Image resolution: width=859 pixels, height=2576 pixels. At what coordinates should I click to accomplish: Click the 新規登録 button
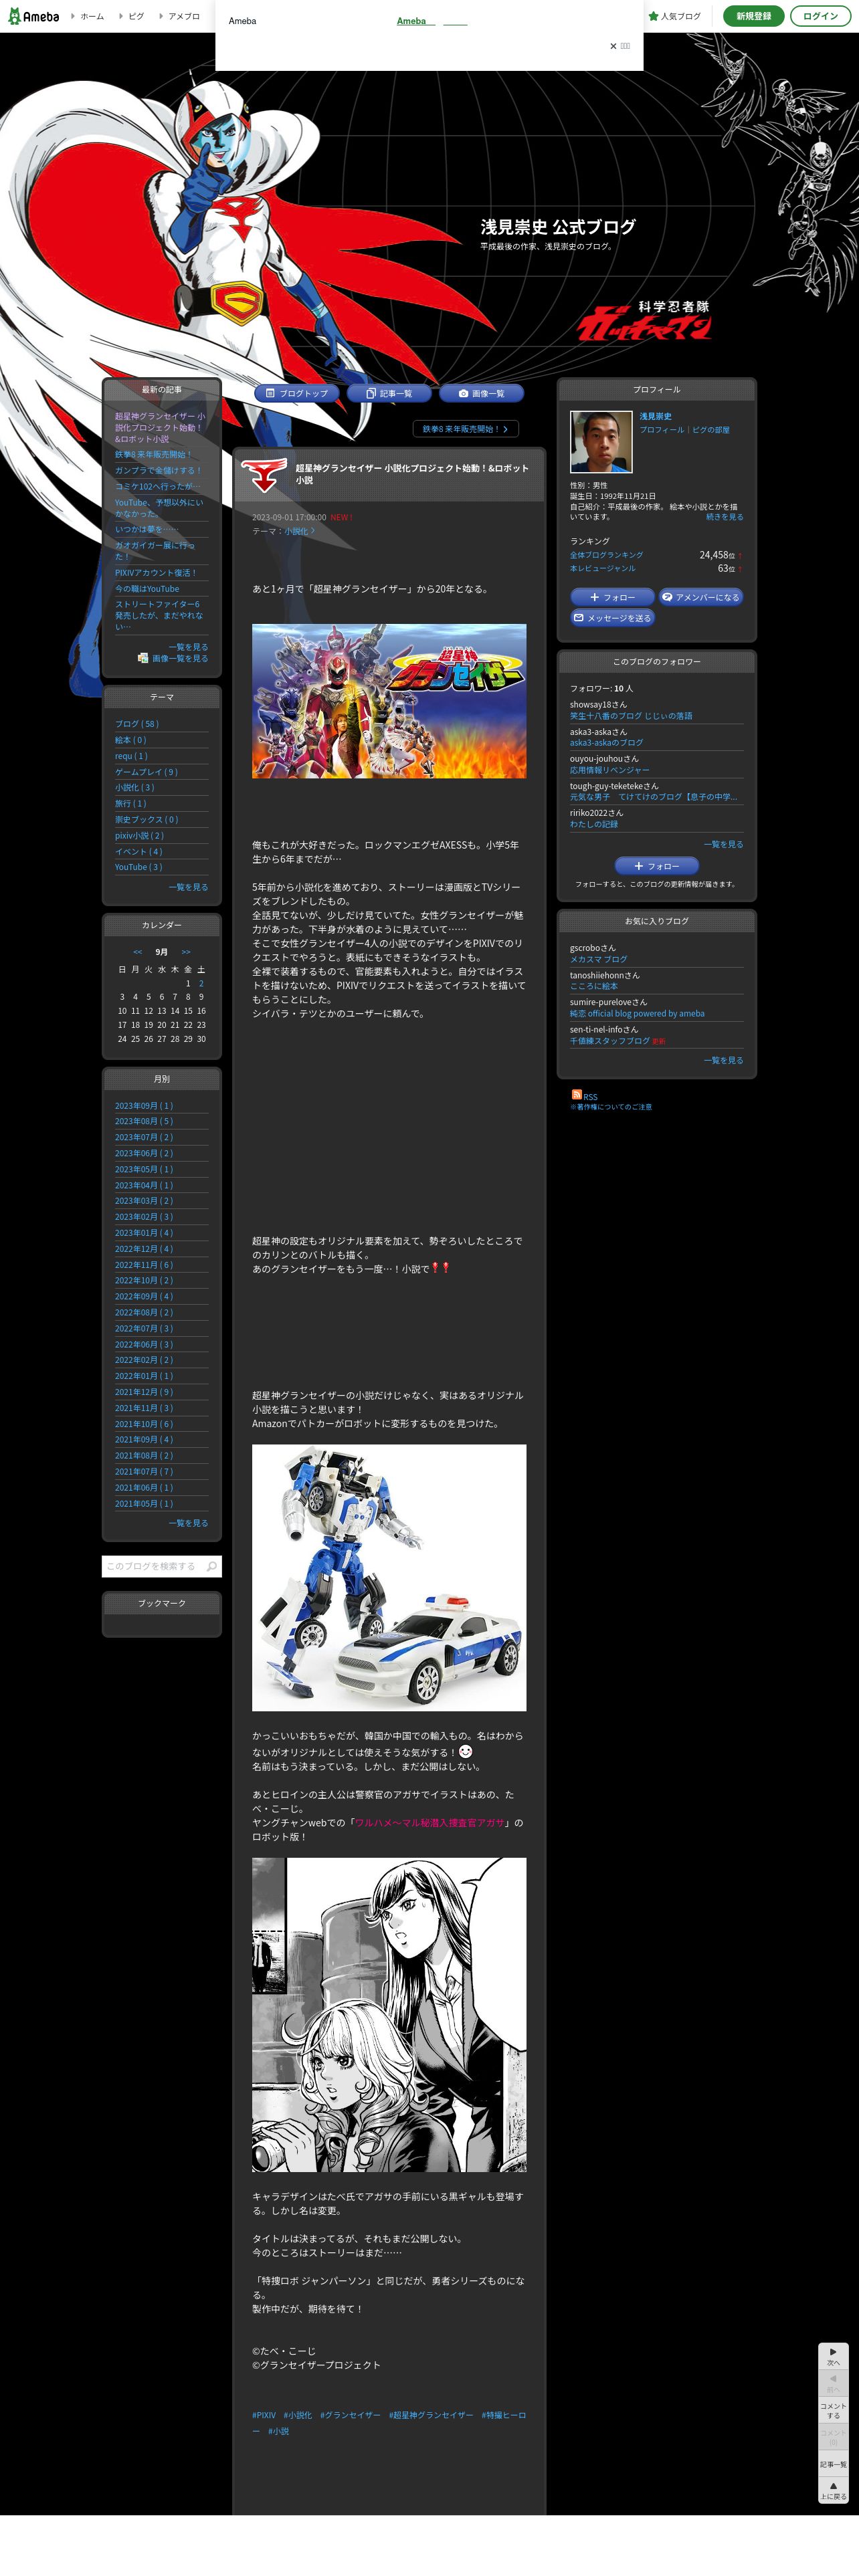point(753,16)
